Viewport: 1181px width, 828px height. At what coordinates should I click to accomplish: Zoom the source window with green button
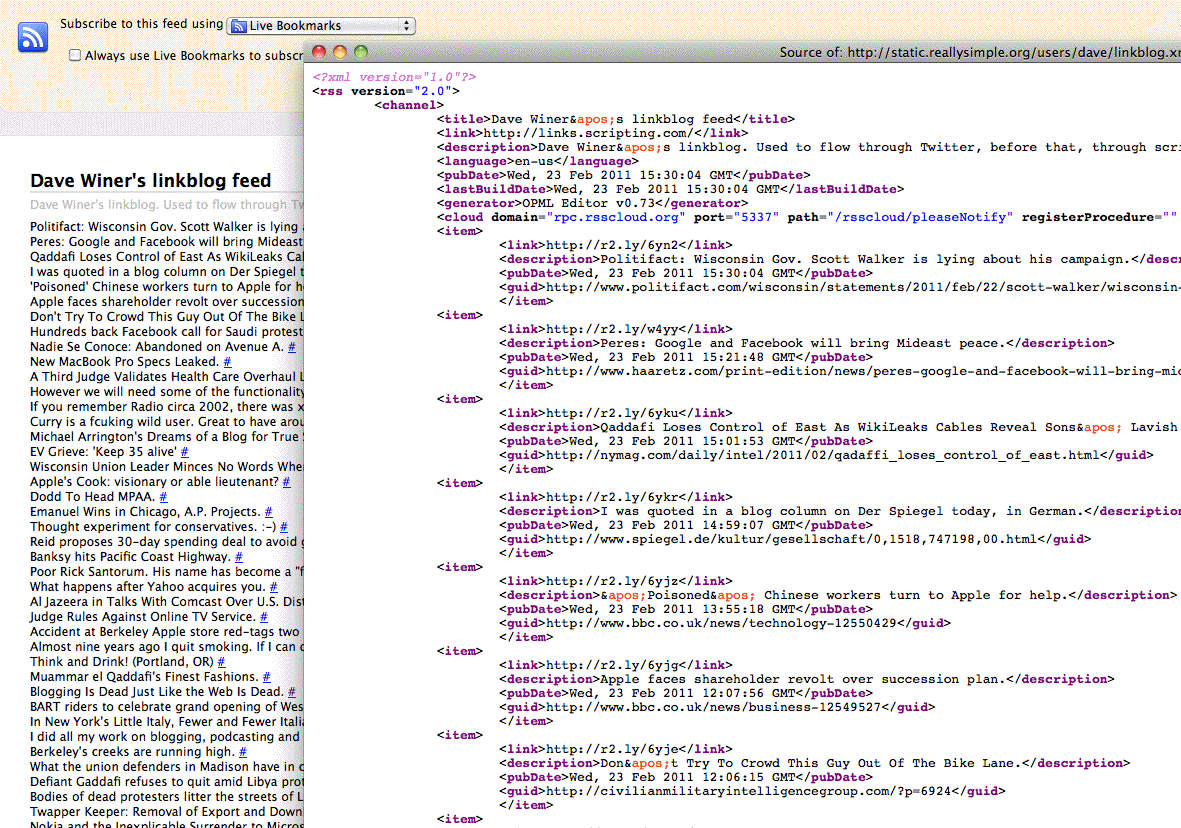[x=361, y=52]
